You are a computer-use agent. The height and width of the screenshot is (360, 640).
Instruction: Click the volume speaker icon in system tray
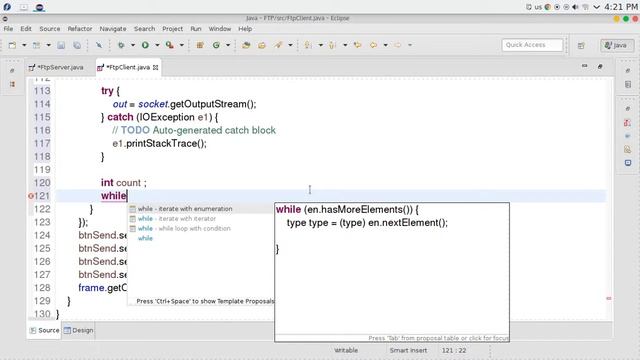point(576,7)
